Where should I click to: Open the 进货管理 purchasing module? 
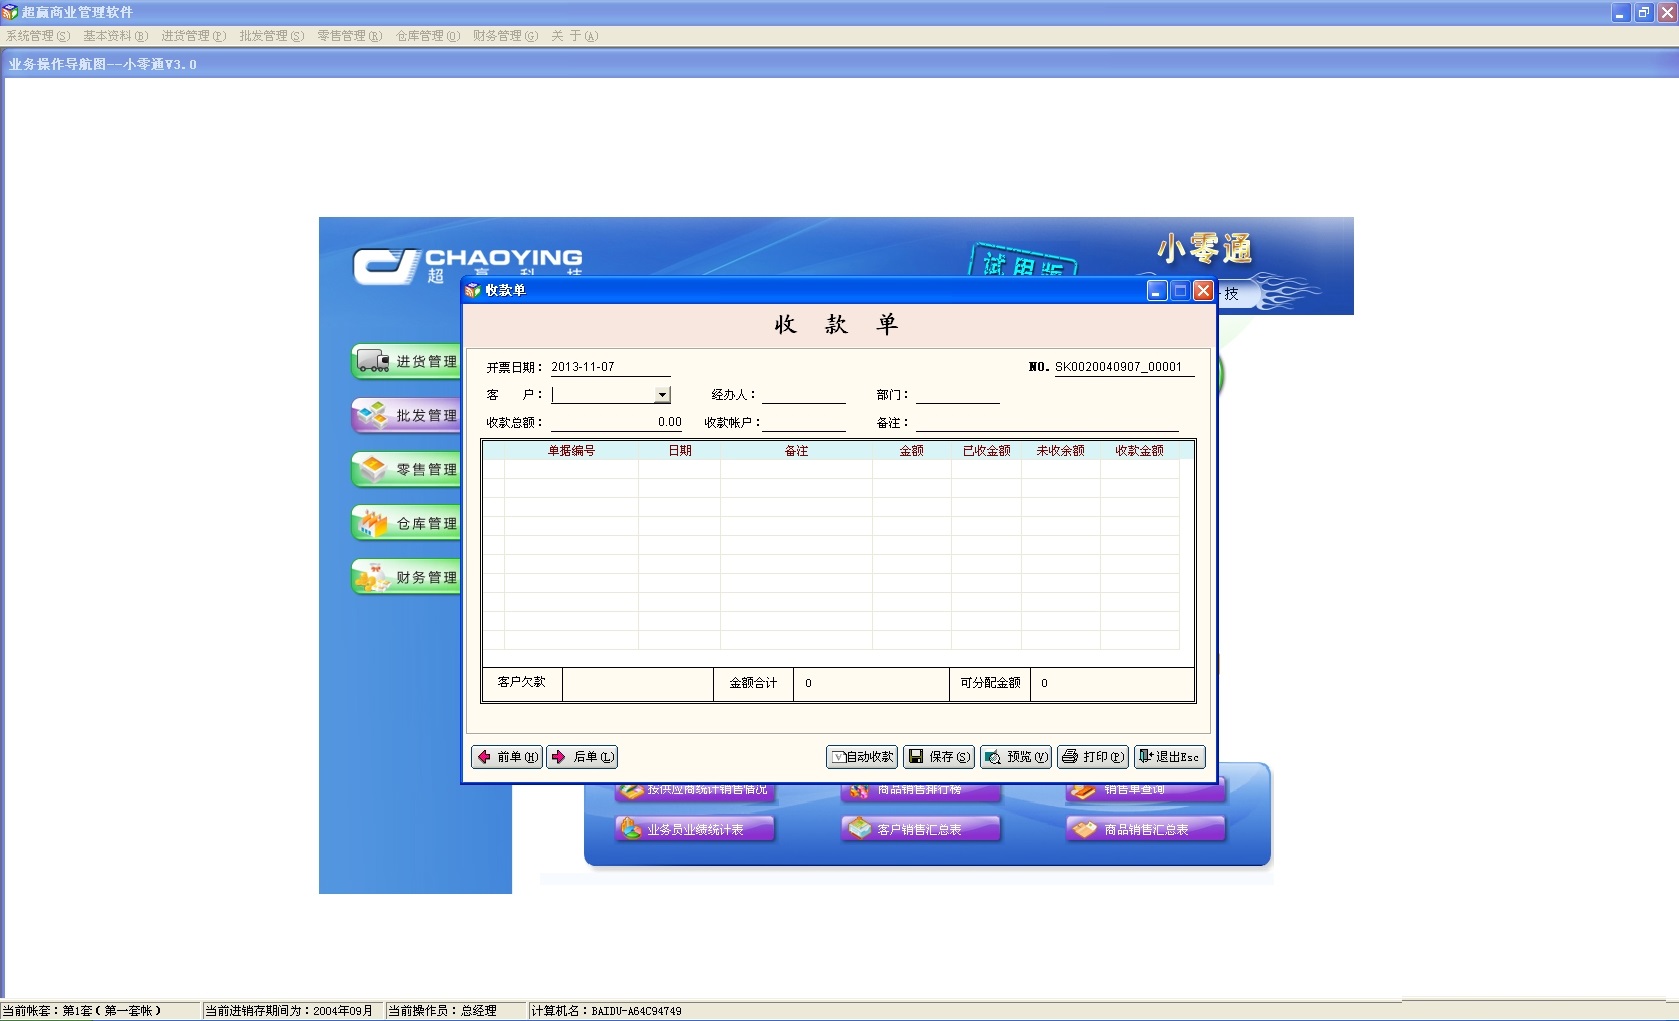[x=407, y=361]
